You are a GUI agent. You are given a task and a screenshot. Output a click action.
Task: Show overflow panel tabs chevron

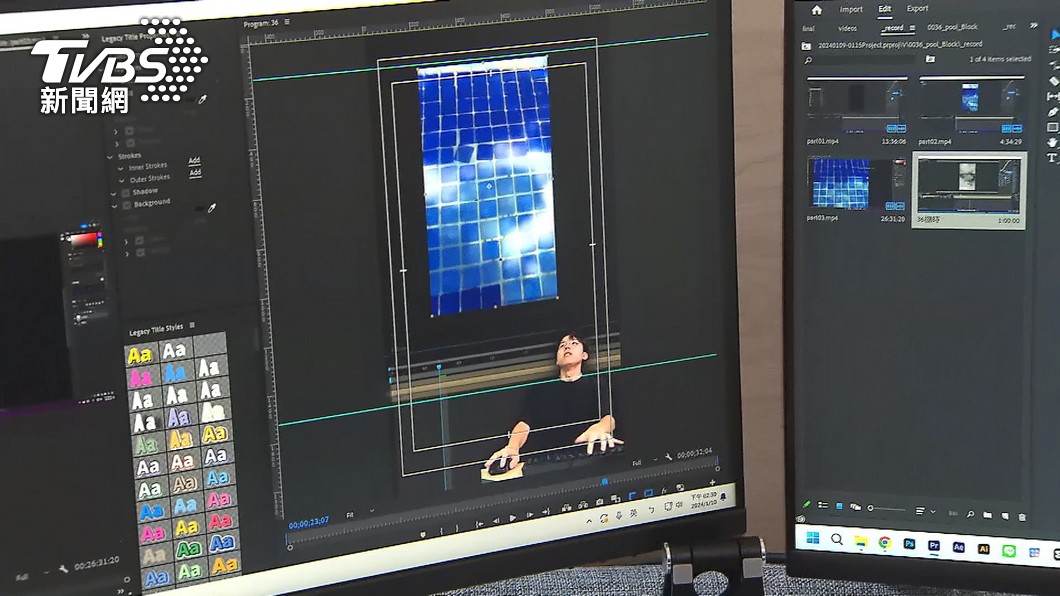pos(1034,26)
